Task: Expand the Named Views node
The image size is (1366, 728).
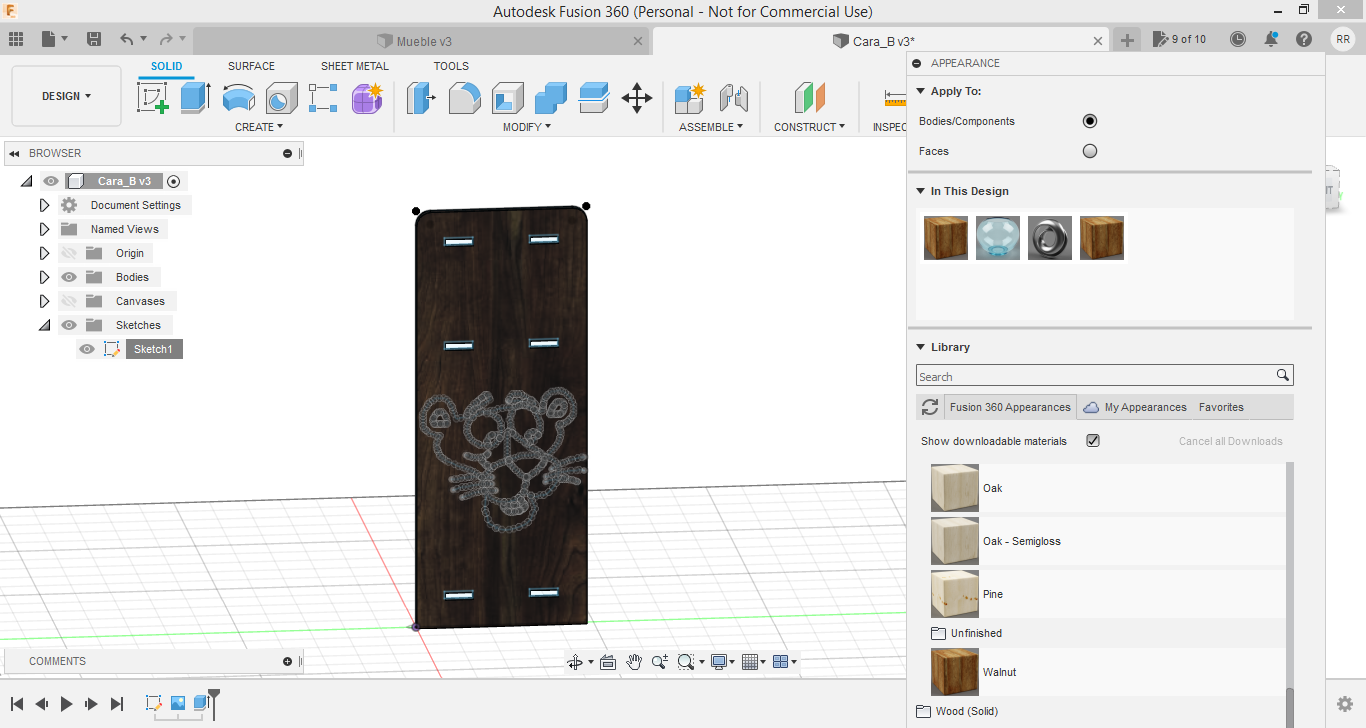Action: 44,229
